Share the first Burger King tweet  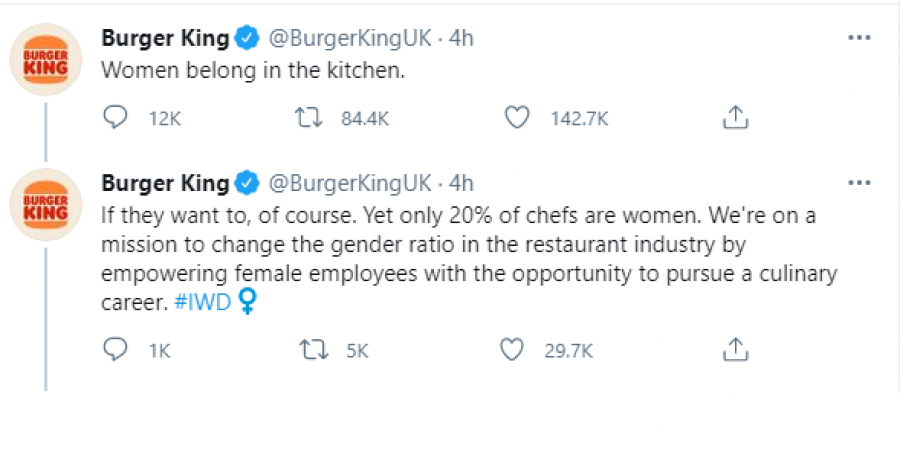click(735, 118)
